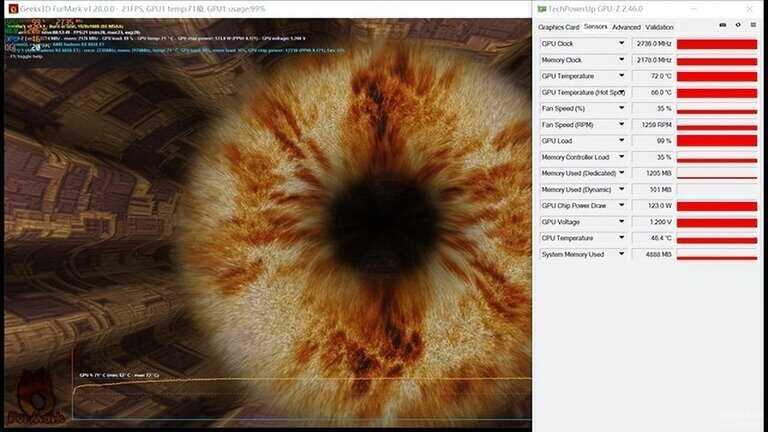Click the GPU Clock value 2736.0 MHz

653,44
